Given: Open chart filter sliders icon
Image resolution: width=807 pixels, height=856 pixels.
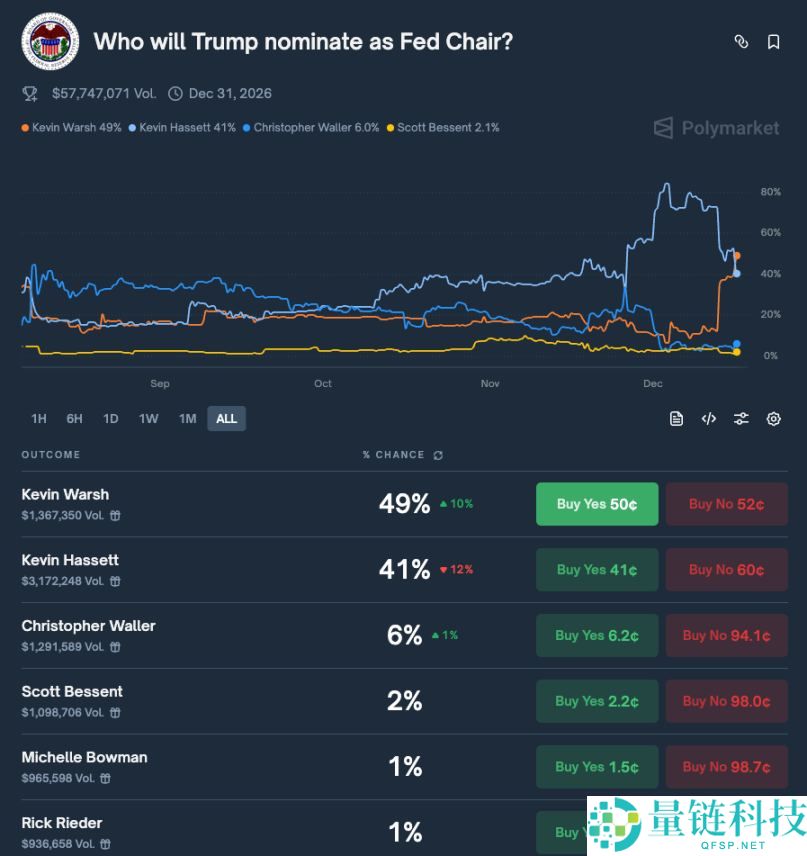Looking at the screenshot, I should 741,419.
